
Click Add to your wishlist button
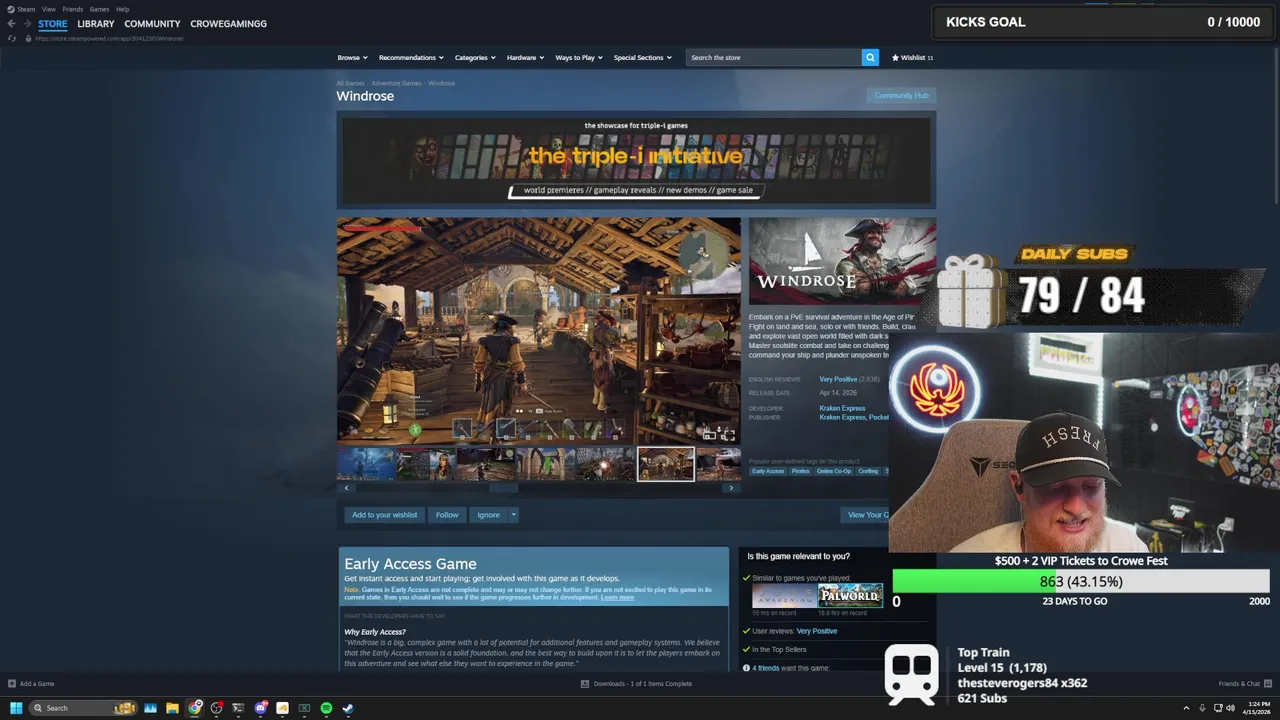[x=385, y=515]
